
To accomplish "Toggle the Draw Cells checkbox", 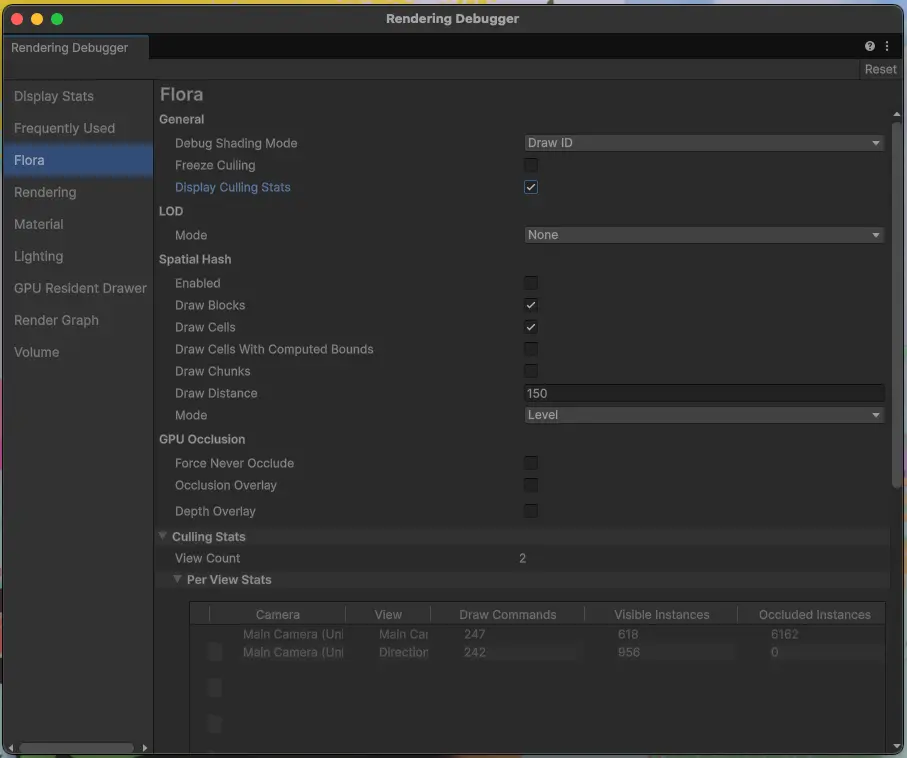I will [x=530, y=327].
